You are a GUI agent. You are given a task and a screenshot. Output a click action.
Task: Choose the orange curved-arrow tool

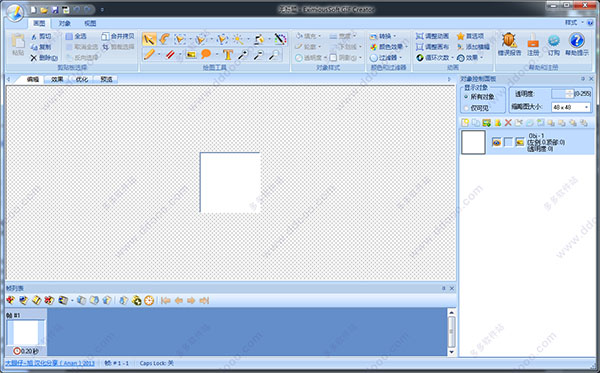[165, 39]
